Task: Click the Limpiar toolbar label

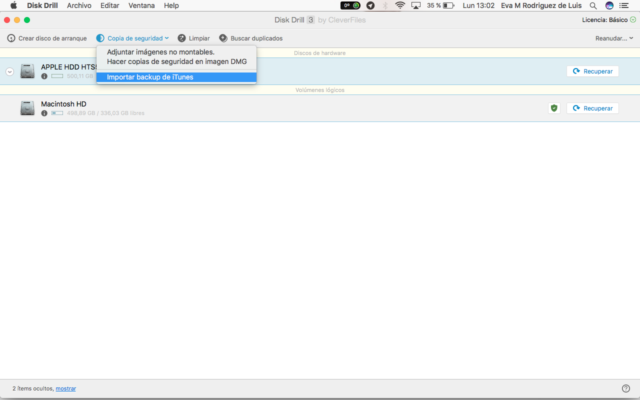Action: (199, 38)
